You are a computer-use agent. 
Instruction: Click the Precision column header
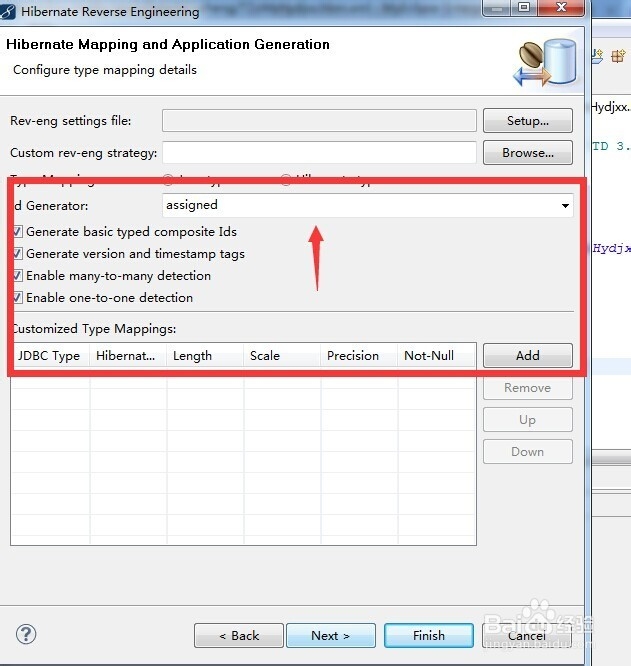[x=359, y=356]
